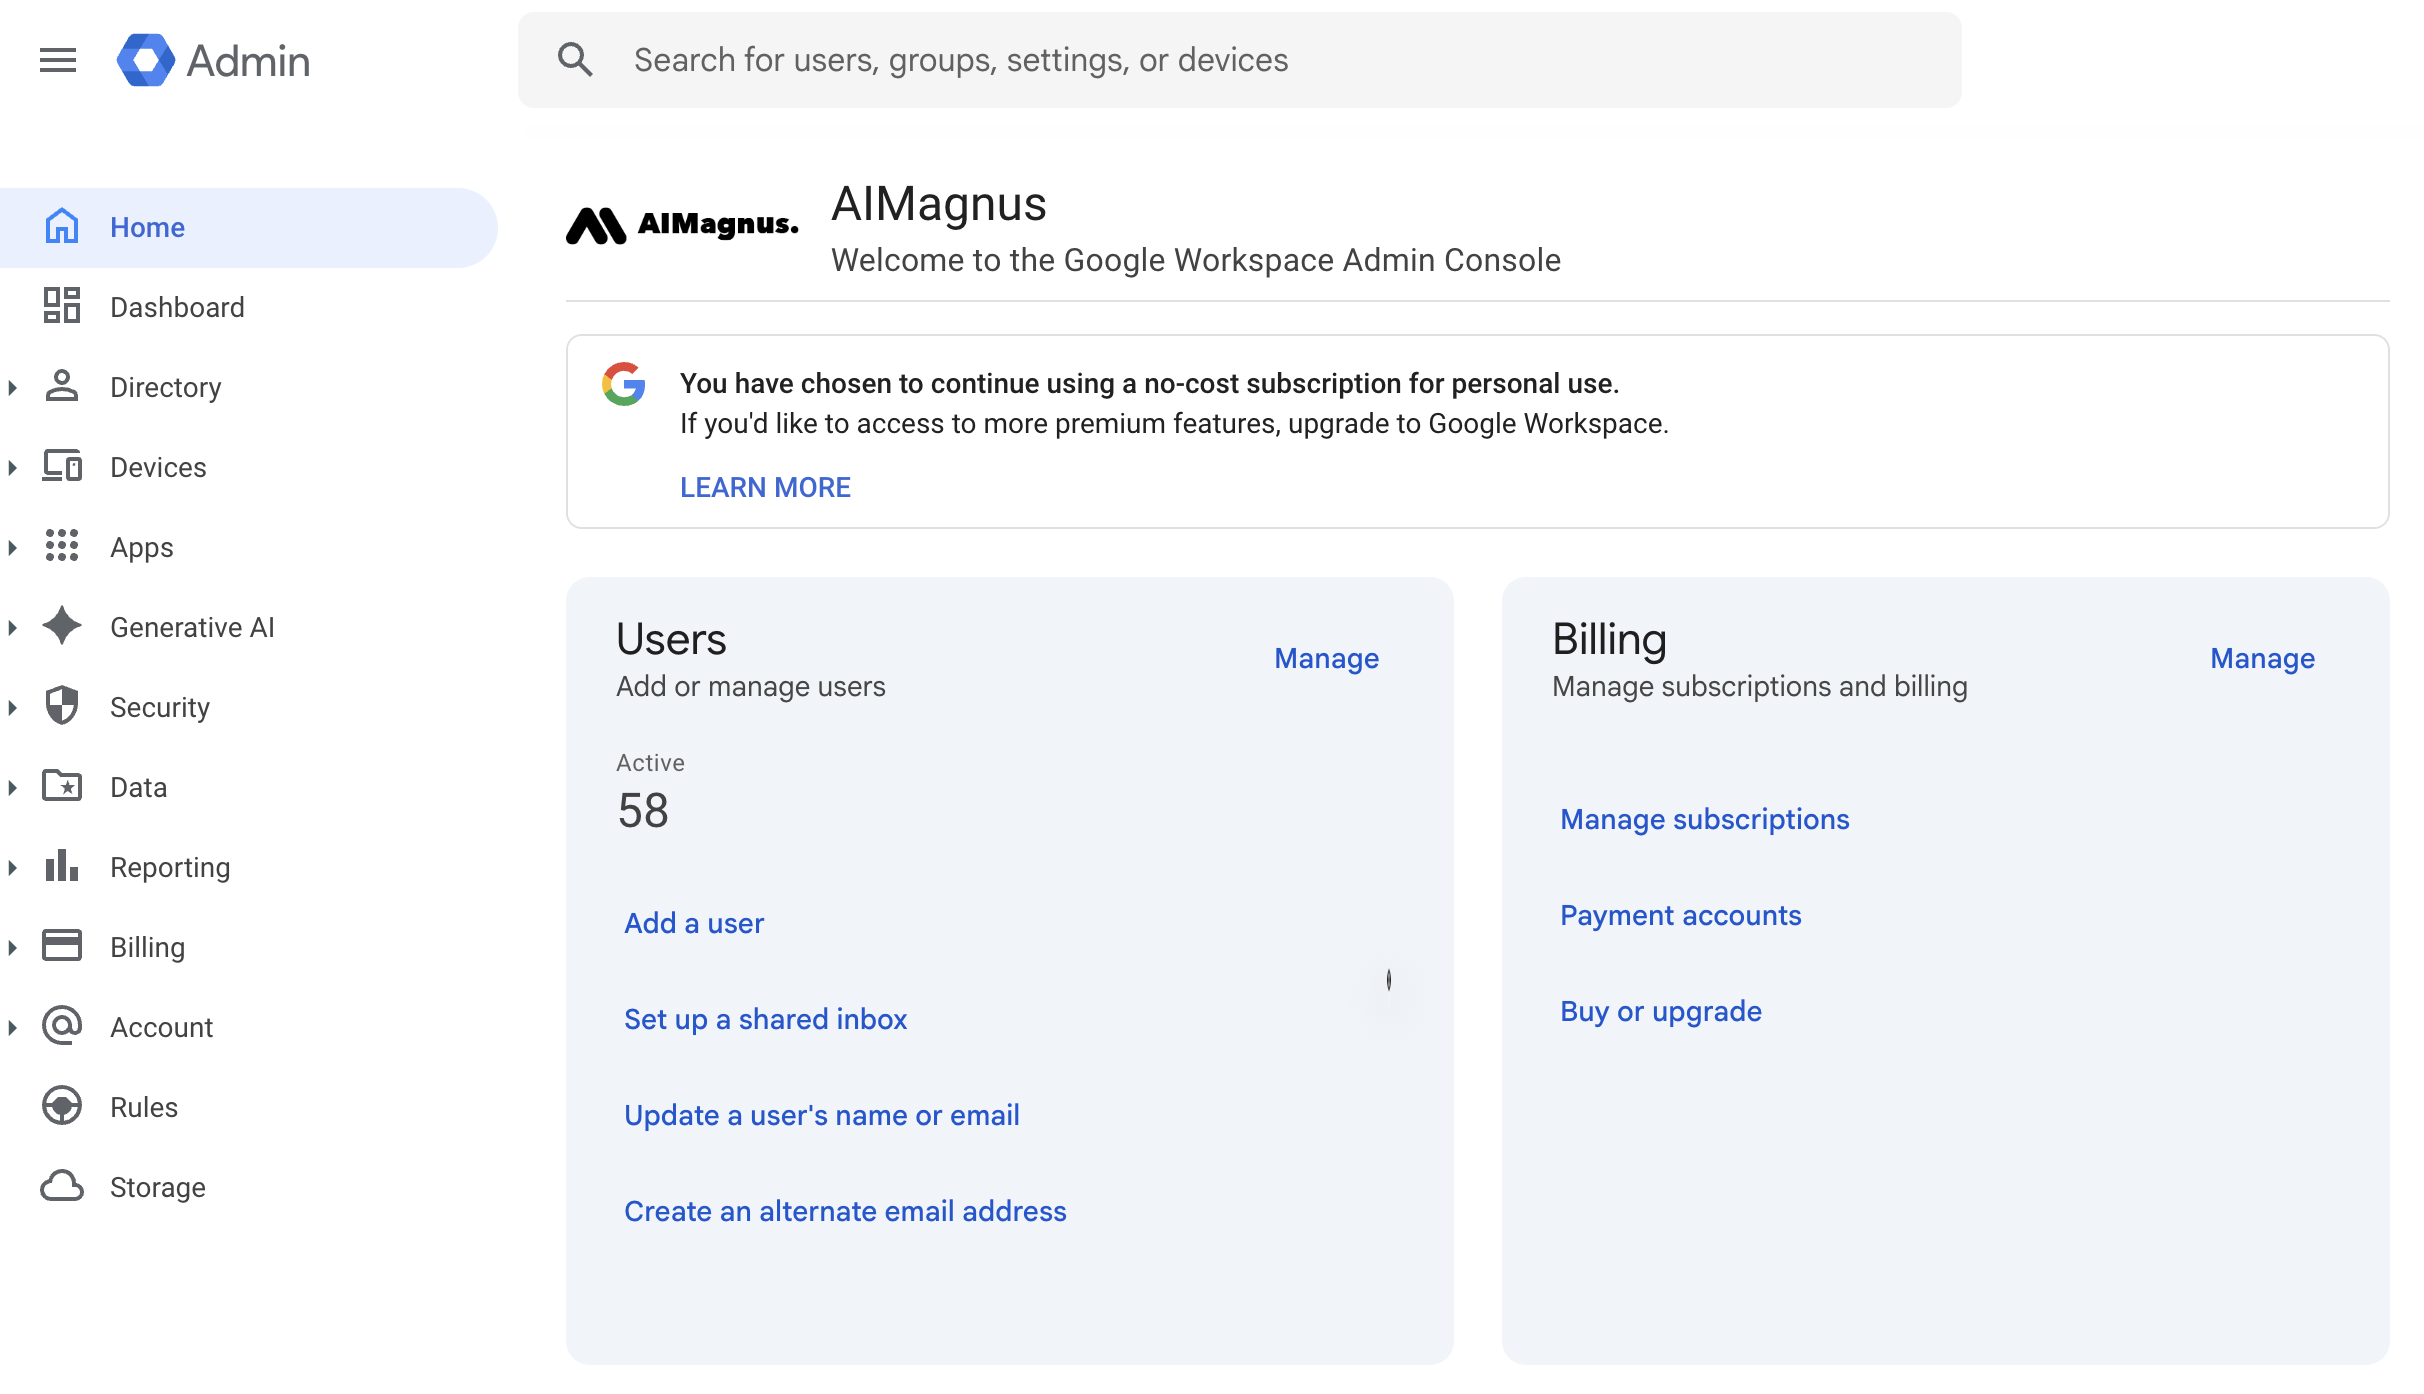This screenshot has height=1394, width=2424.
Task: Click the Google Admin logo
Action: pyautogui.click(x=146, y=60)
